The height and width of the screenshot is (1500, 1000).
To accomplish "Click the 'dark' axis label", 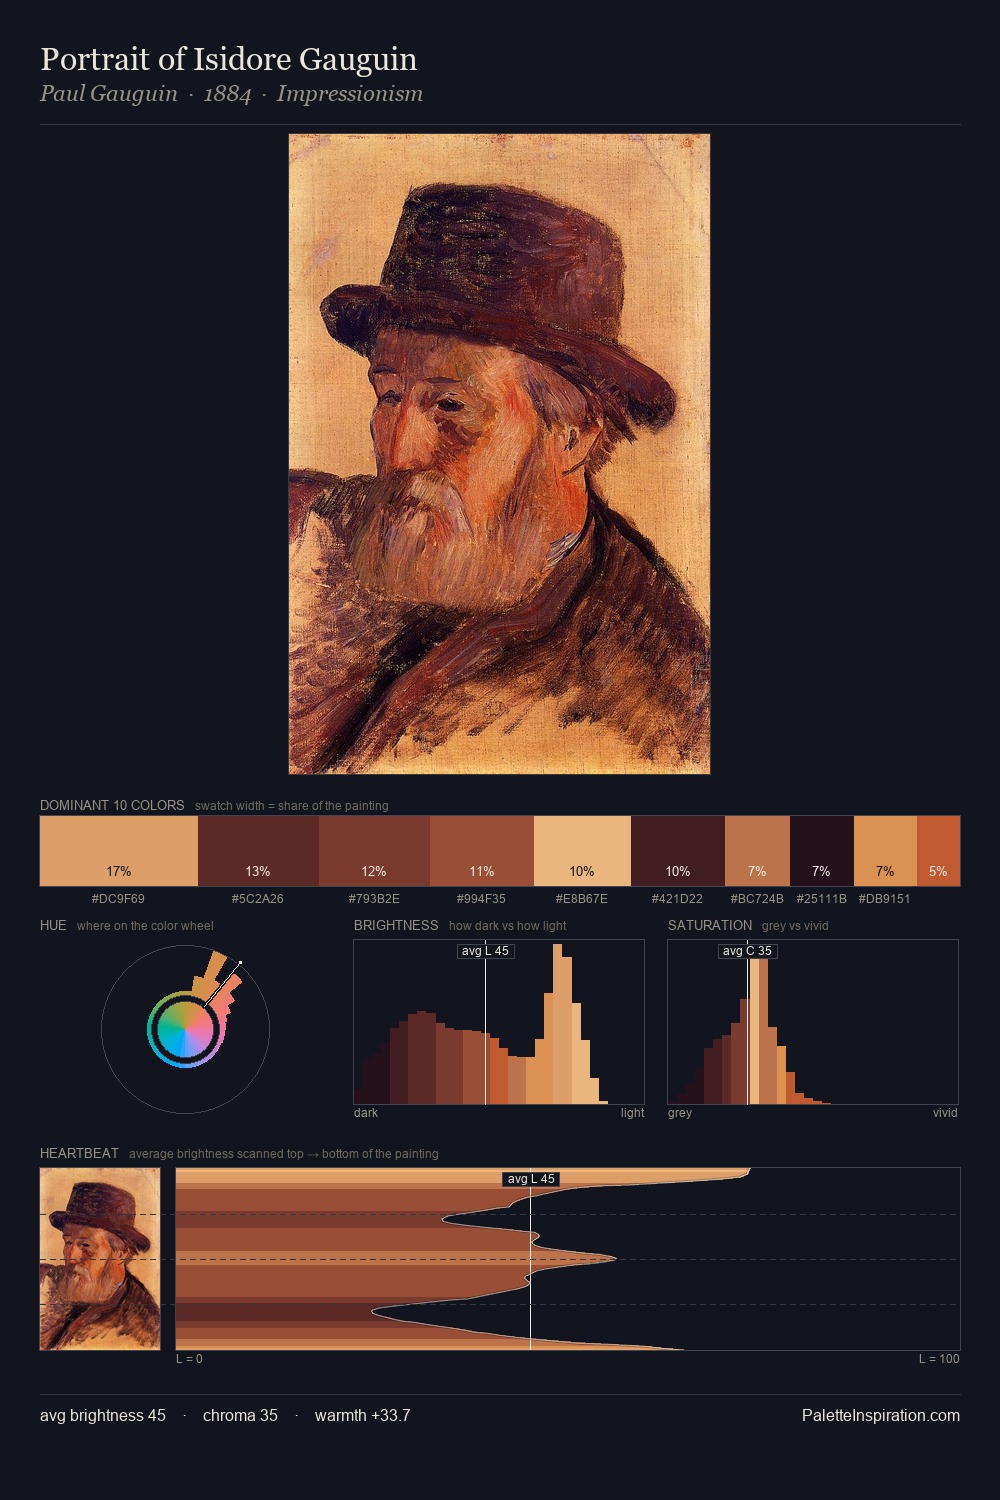I will coord(366,1113).
